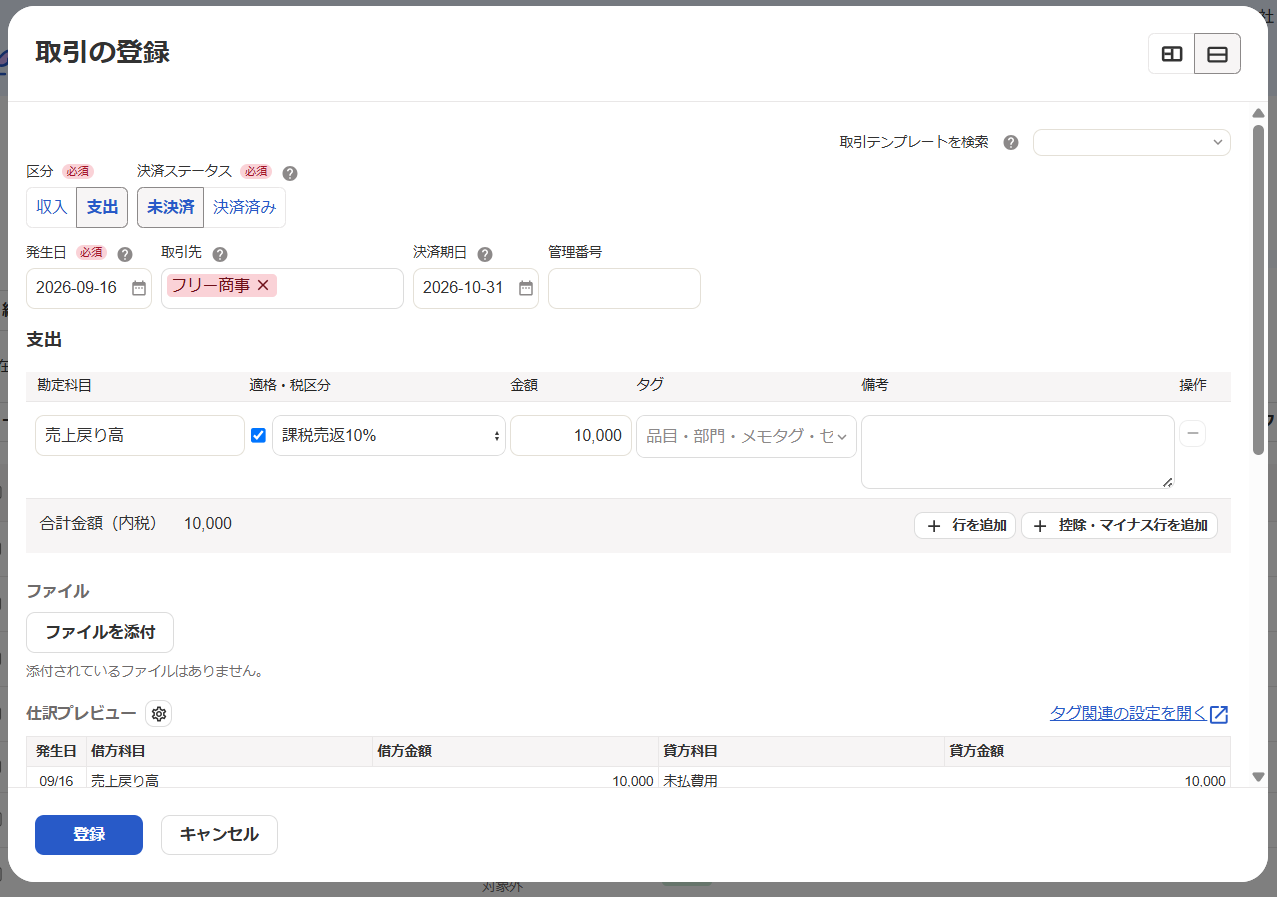This screenshot has height=897, width=1277.
Task: Open help icon beside 取引先
Action: coord(220,254)
